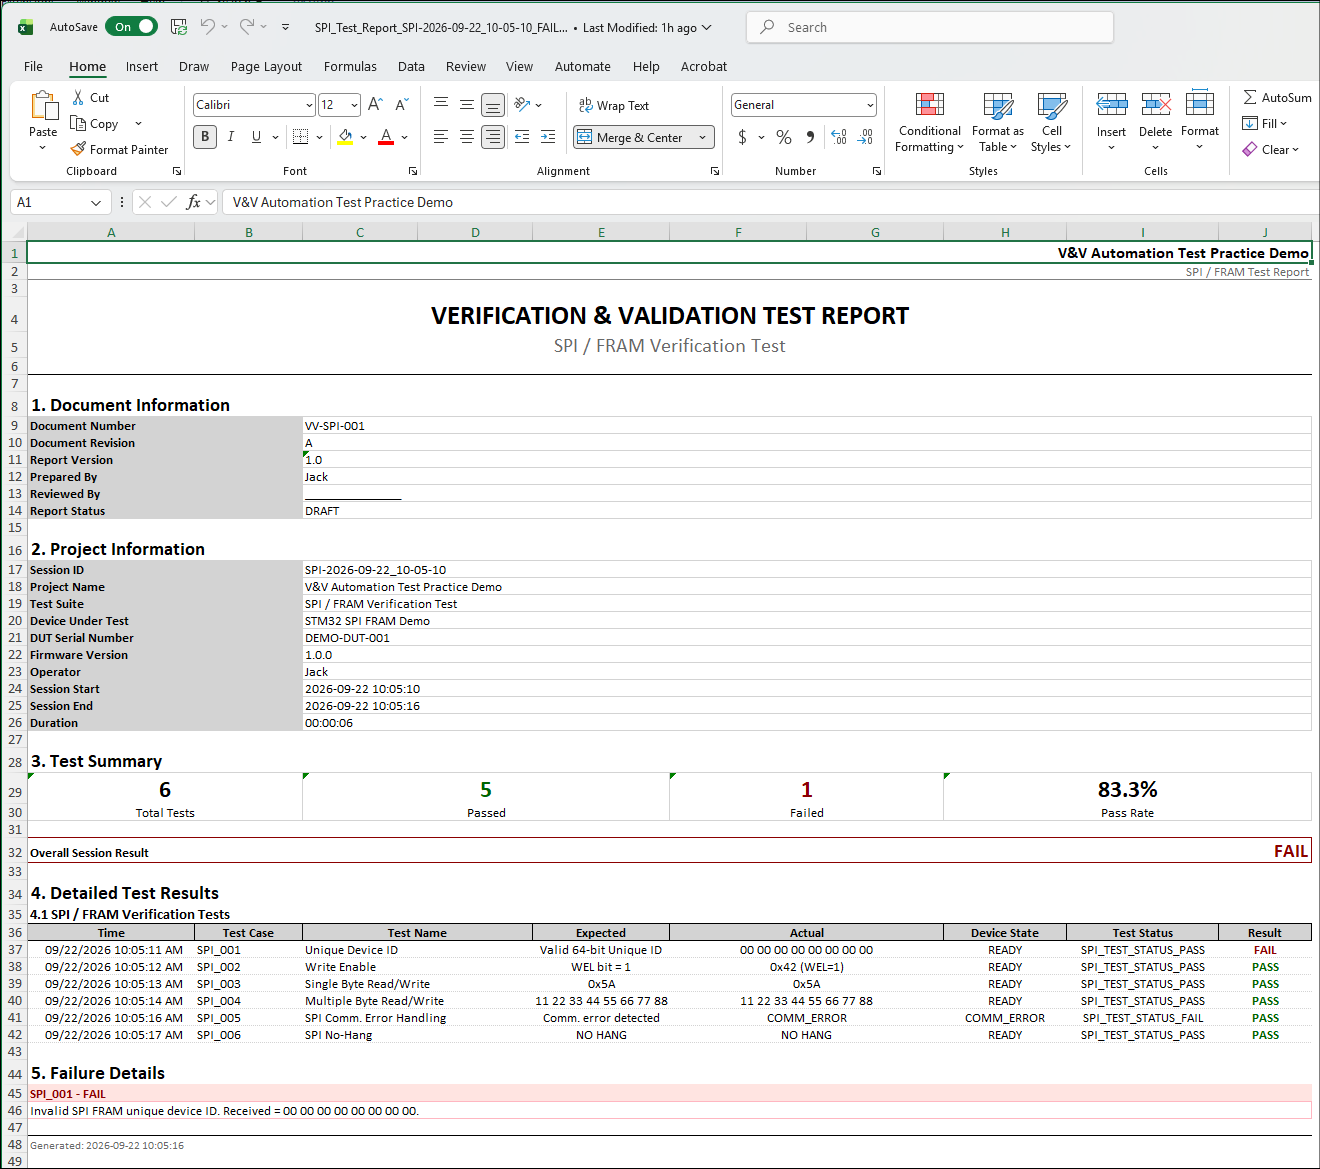Click the Search box
The height and width of the screenshot is (1169, 1320).
[930, 27]
